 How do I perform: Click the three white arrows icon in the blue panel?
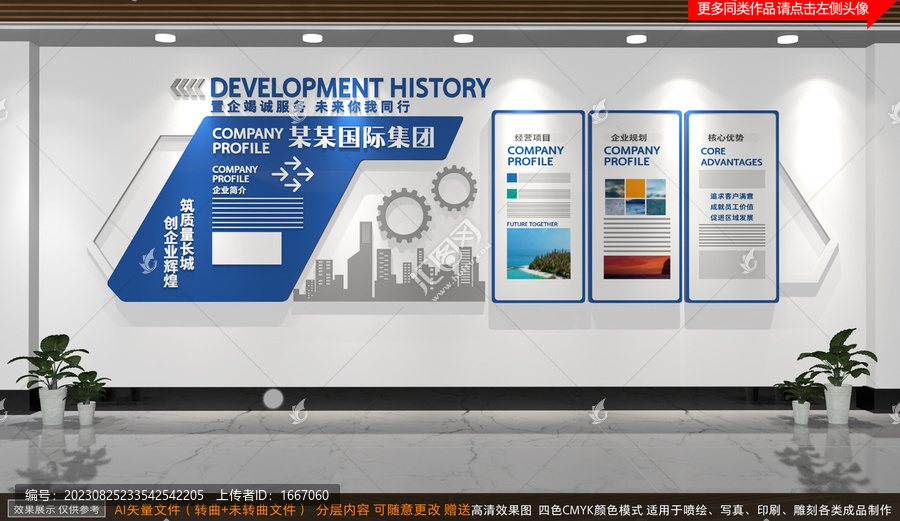[293, 174]
